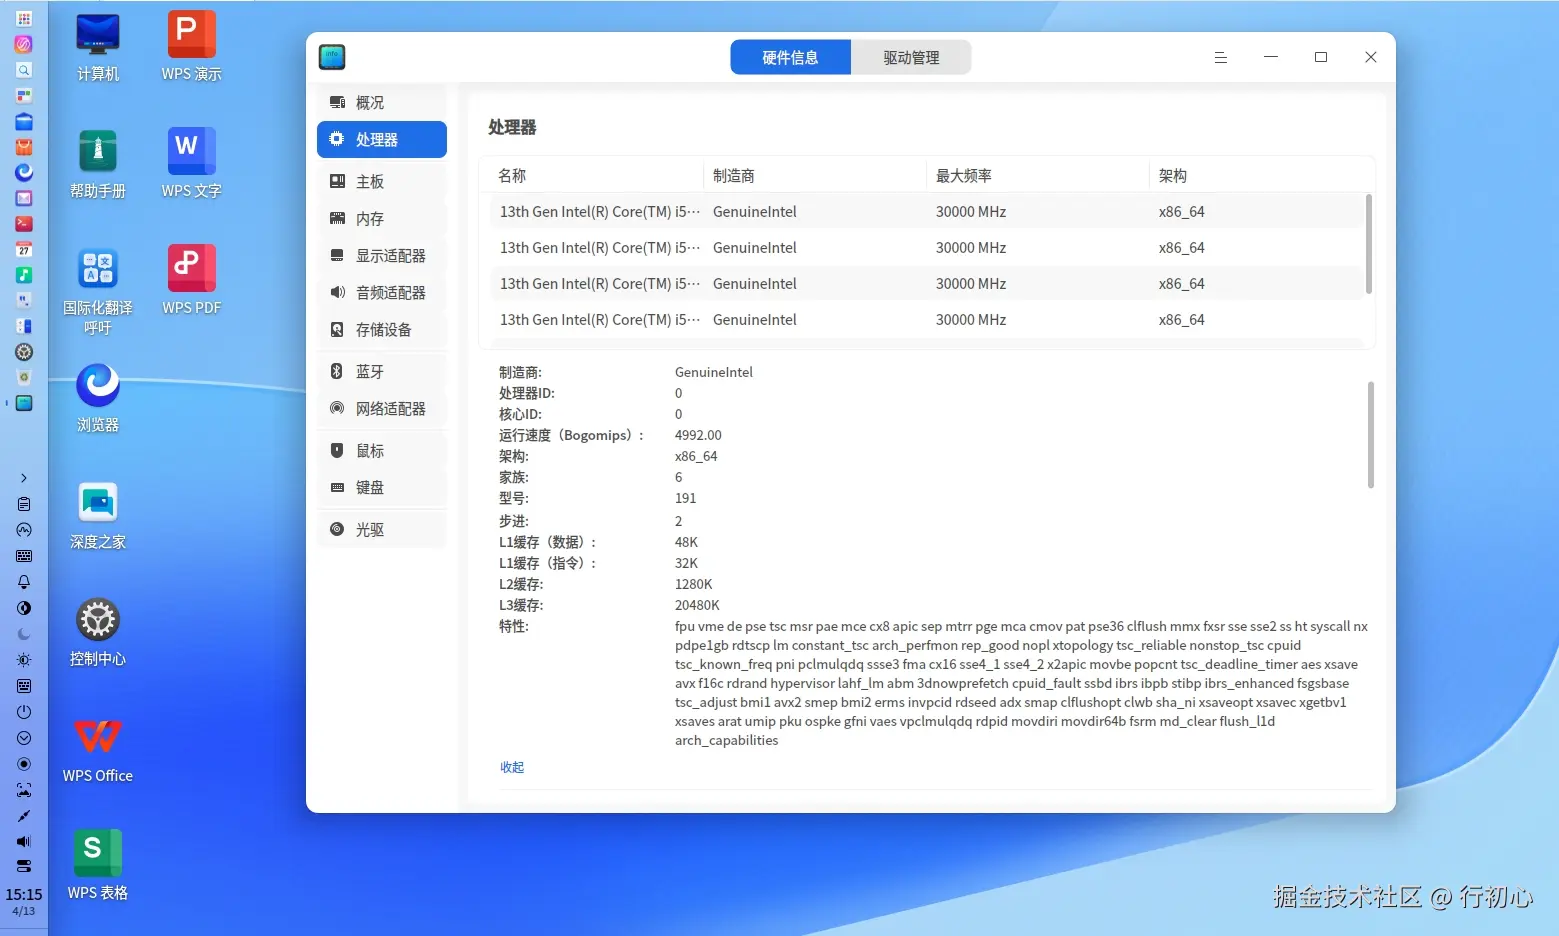Open the terminal in the dock
The image size is (1559, 936).
(24, 224)
